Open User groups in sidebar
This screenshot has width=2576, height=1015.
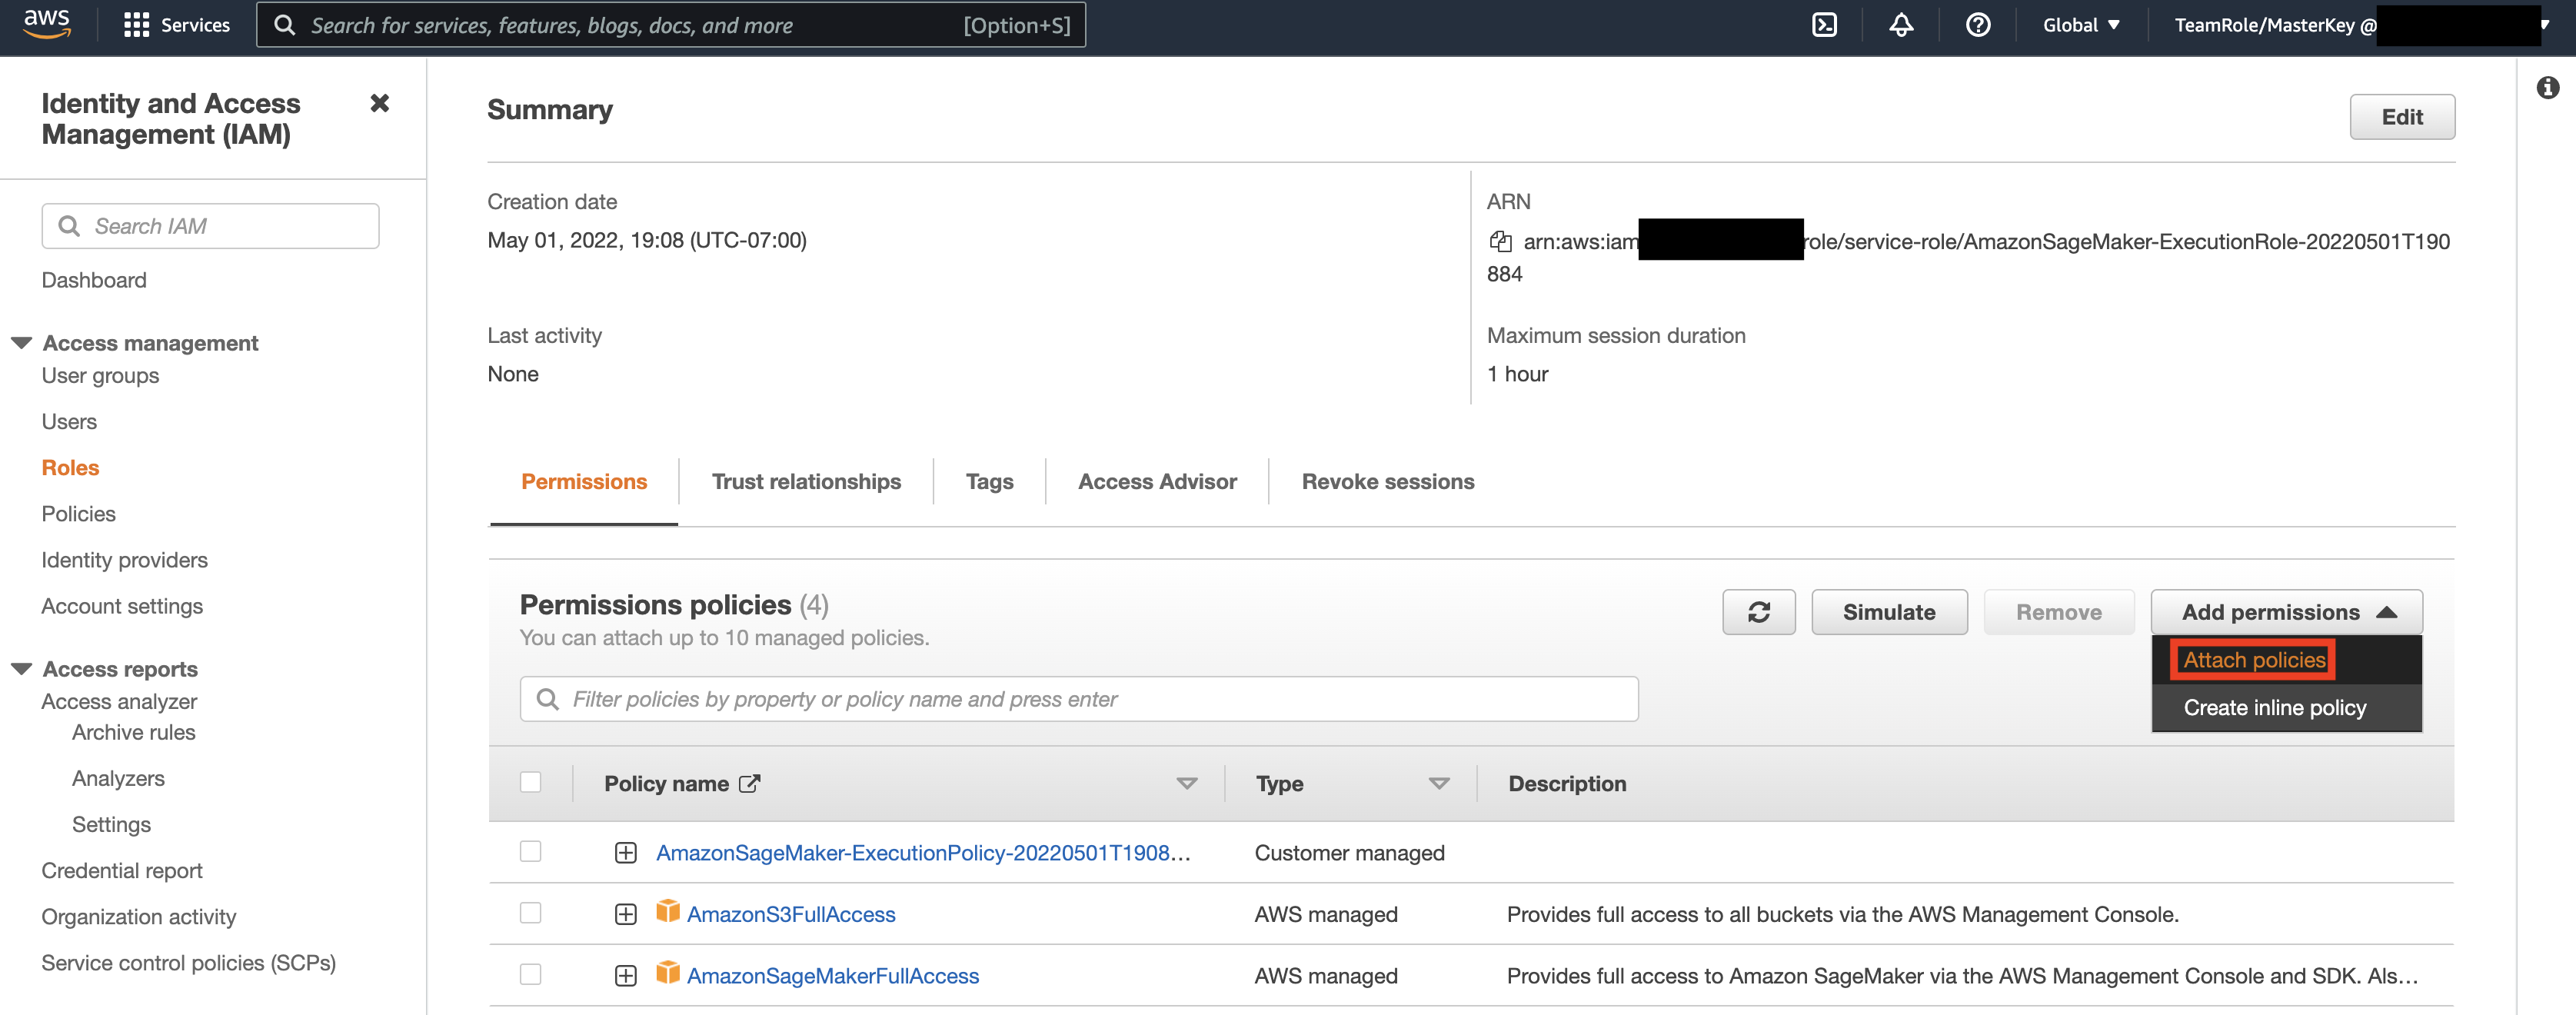100,376
